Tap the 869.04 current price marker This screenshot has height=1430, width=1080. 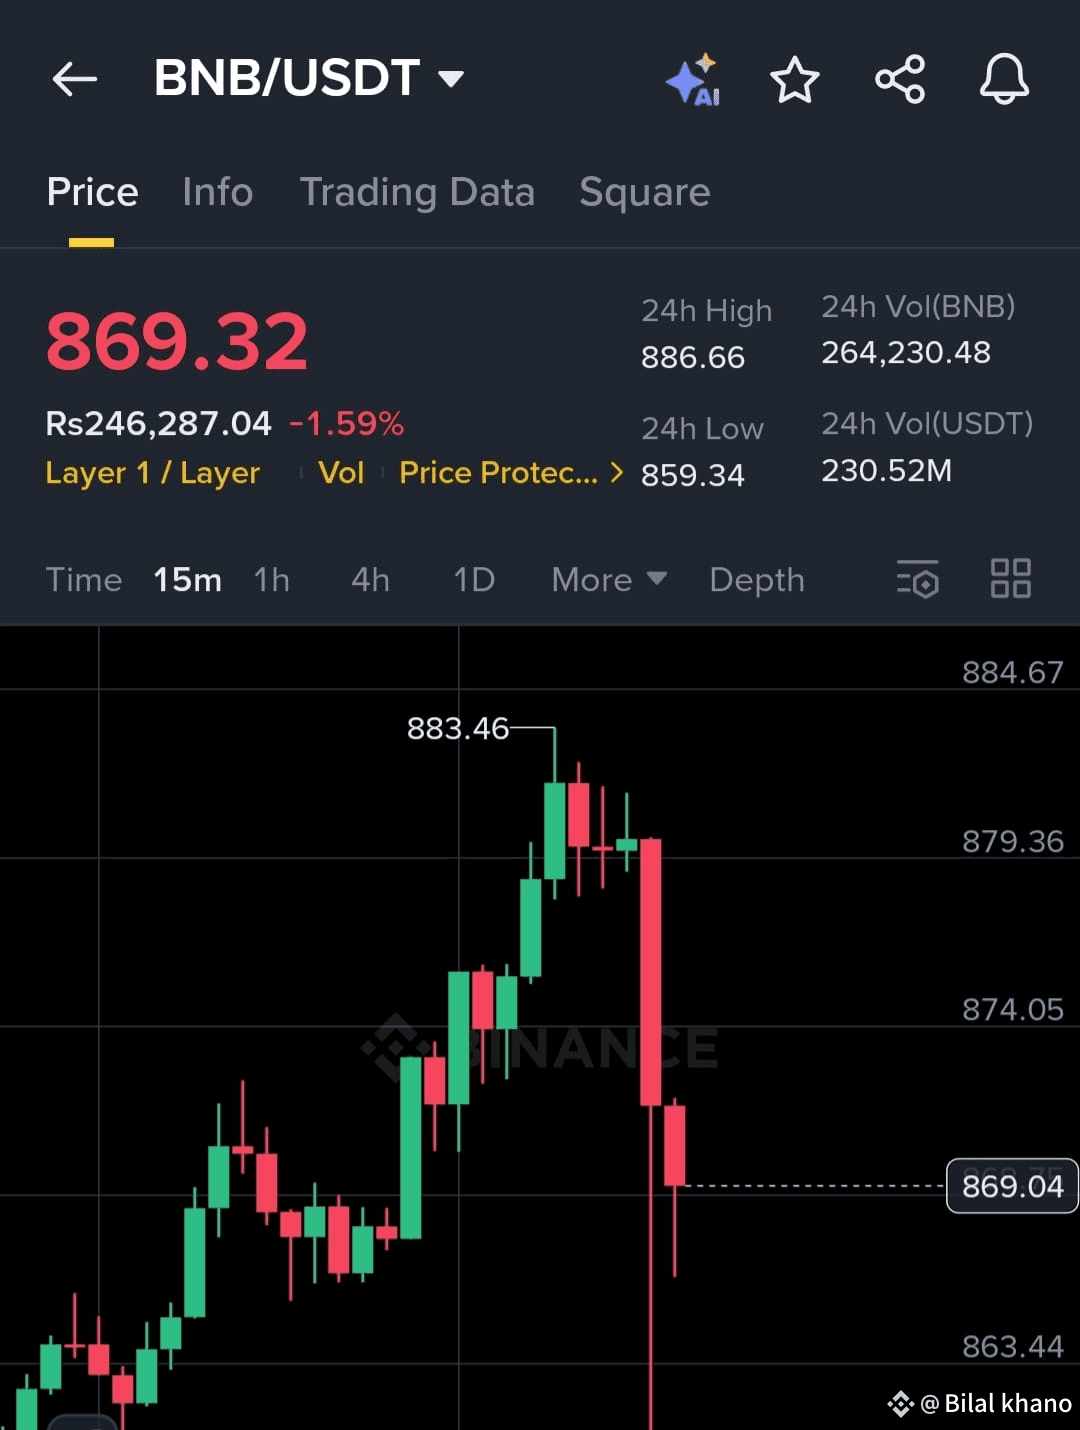pos(1012,1186)
